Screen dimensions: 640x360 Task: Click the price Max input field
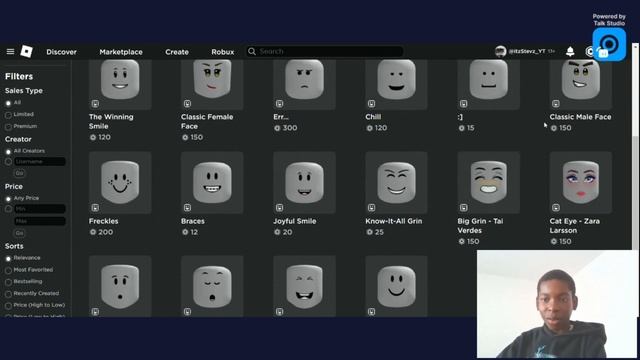coord(40,221)
